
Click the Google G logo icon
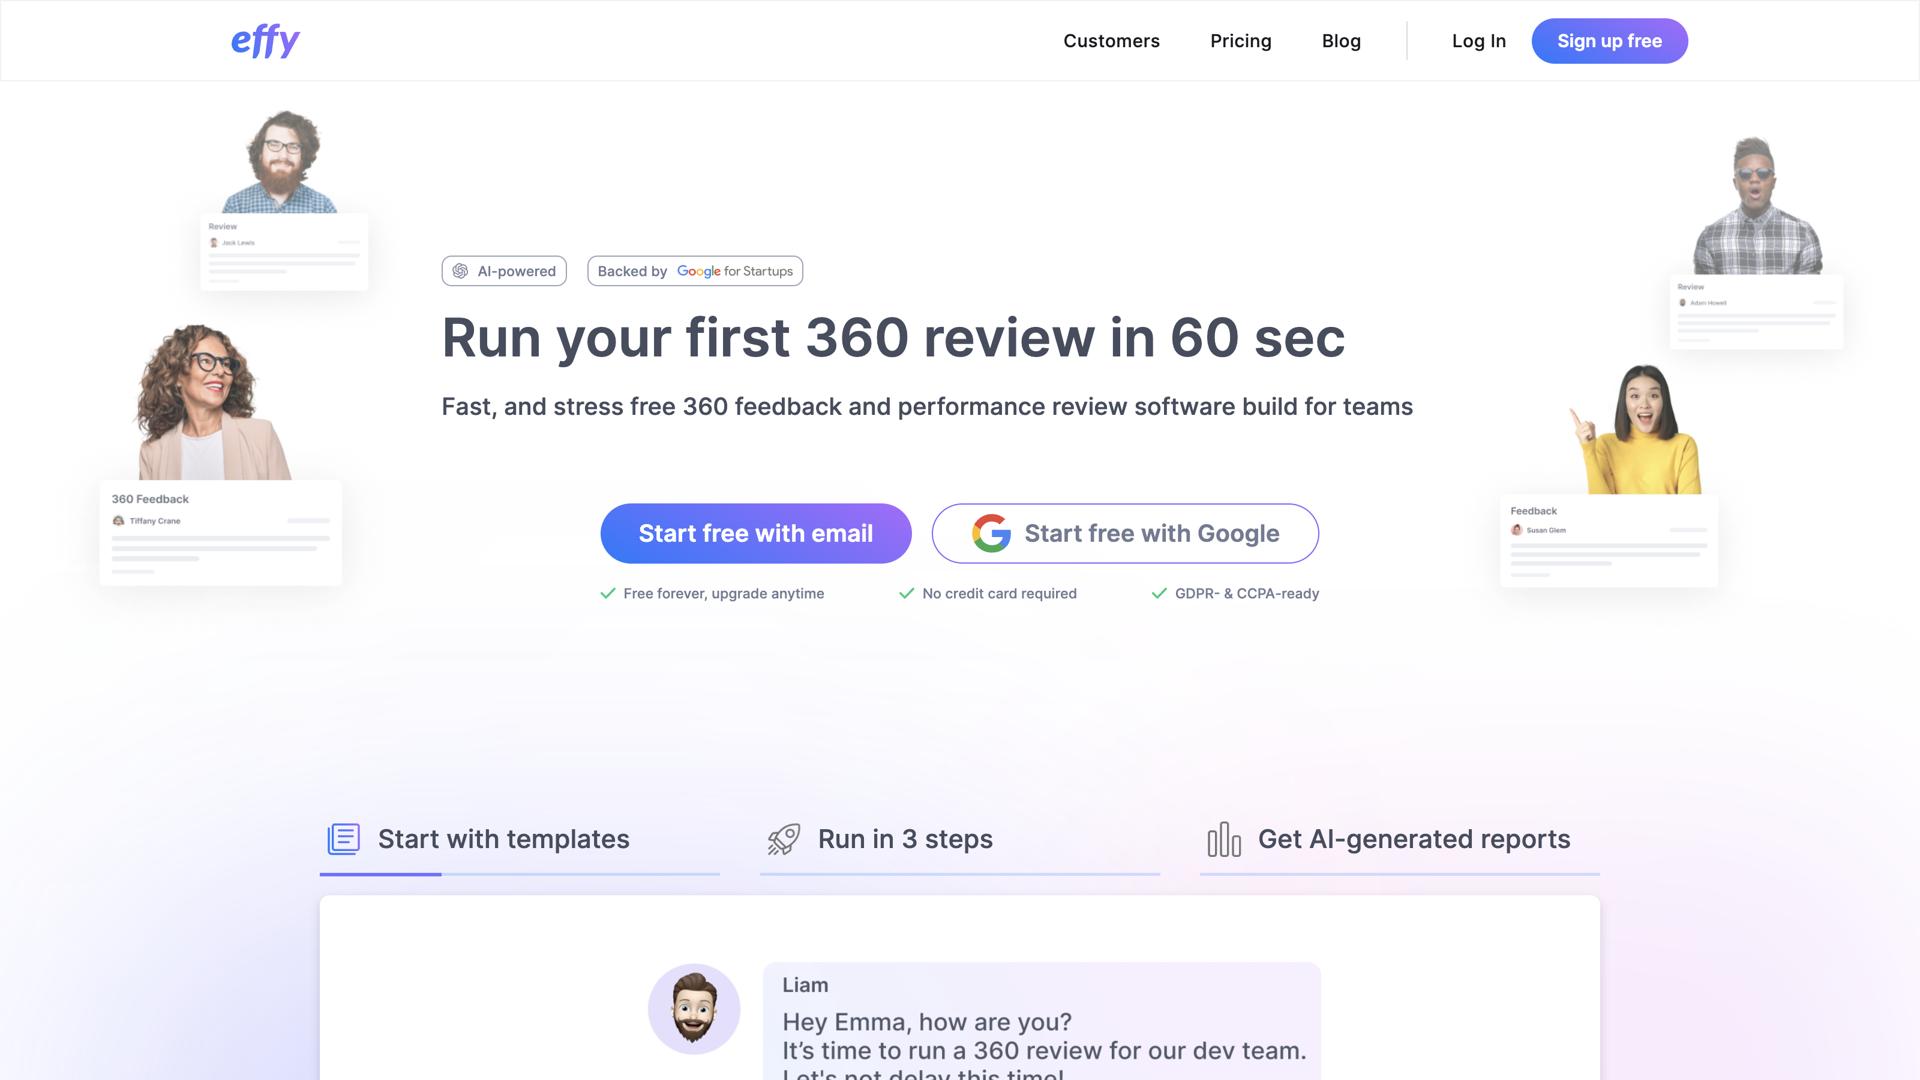[991, 534]
